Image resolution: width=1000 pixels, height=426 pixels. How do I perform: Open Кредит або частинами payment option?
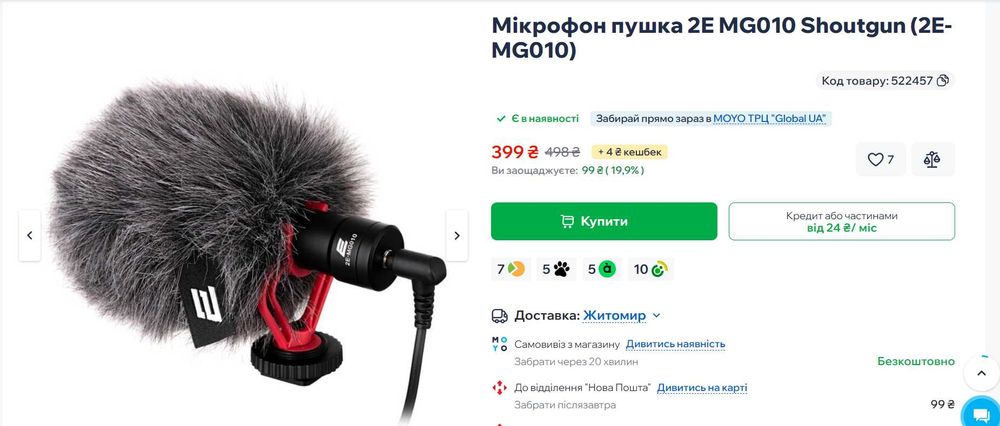pos(842,221)
